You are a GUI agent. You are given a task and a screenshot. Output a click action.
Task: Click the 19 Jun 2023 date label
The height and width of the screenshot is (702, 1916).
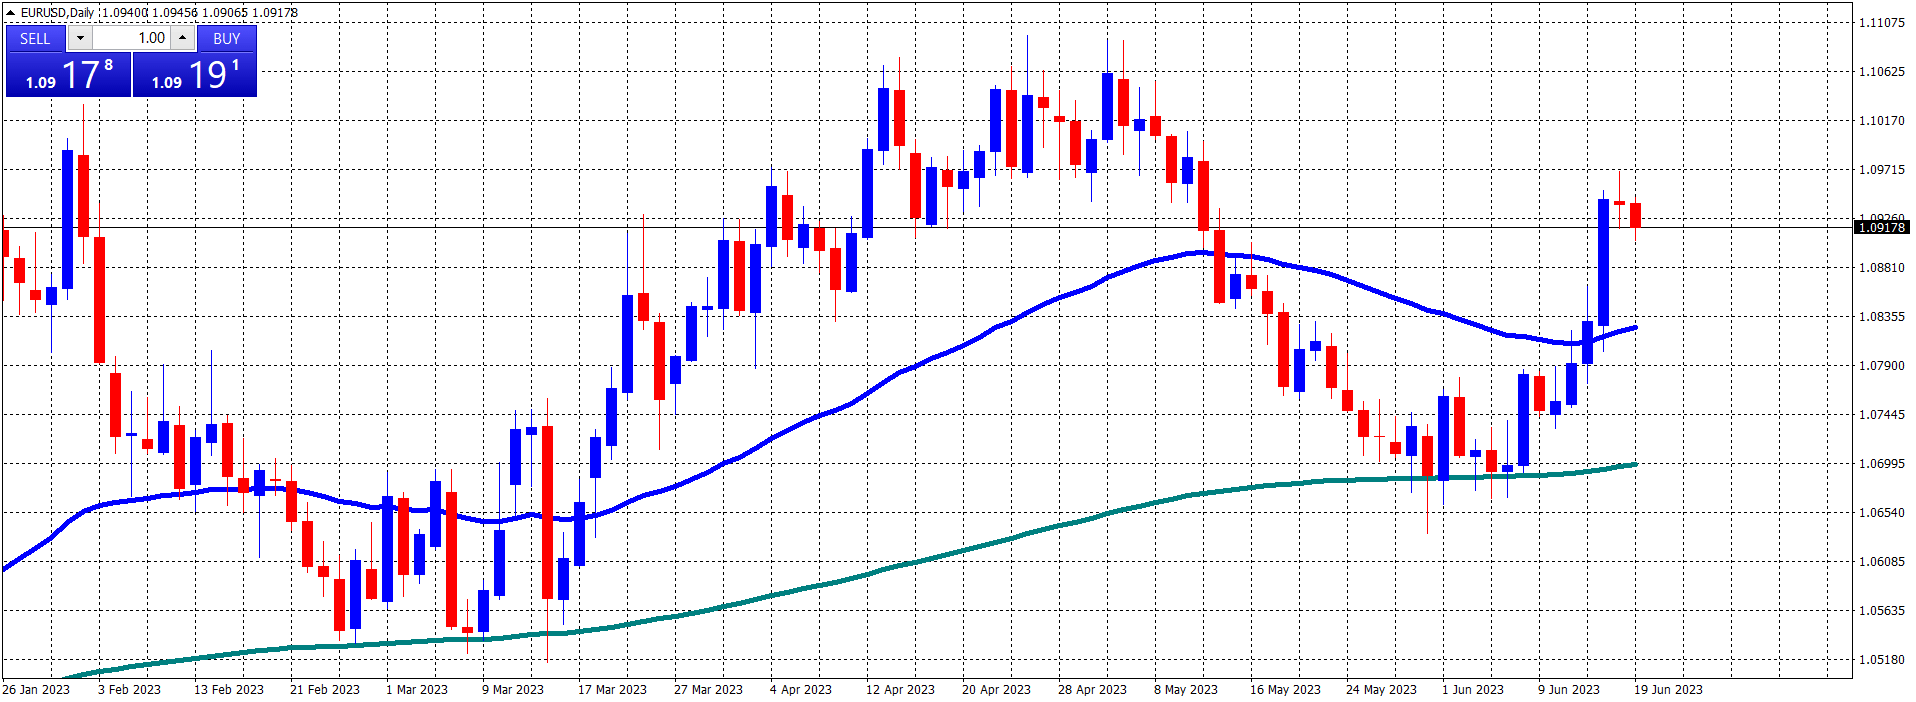click(1668, 689)
